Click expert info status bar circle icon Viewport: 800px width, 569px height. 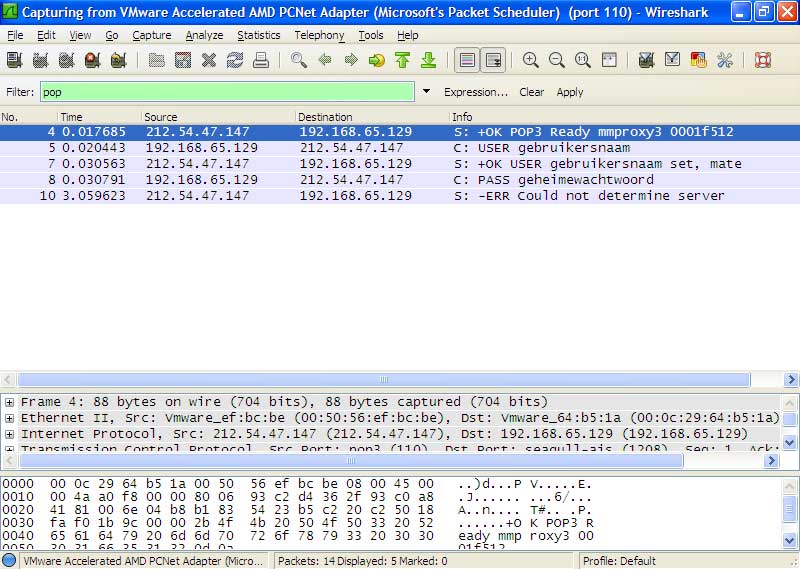(x=9, y=560)
